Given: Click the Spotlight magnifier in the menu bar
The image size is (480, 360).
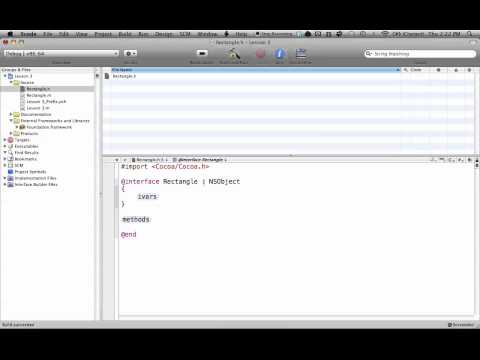Looking at the screenshot, I should click(470, 34).
